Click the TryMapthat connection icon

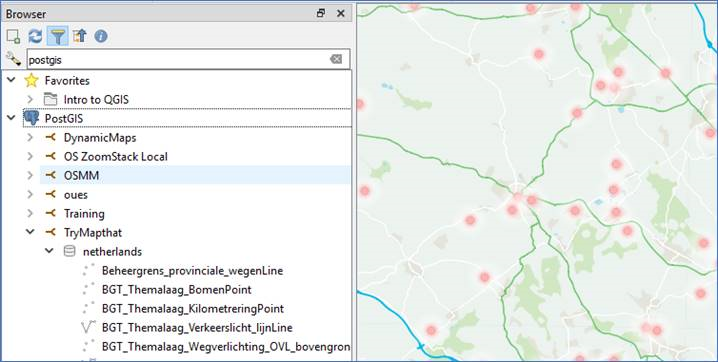coord(50,232)
